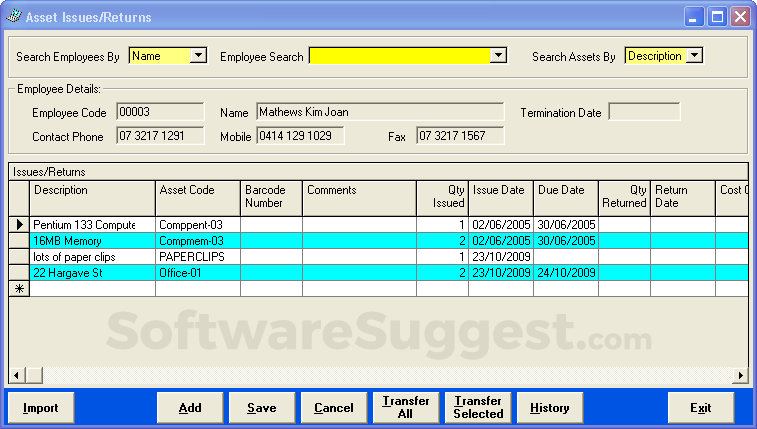The width and height of the screenshot is (757, 429).
Task: Click the new row asterisk marker
Action: 19,289
